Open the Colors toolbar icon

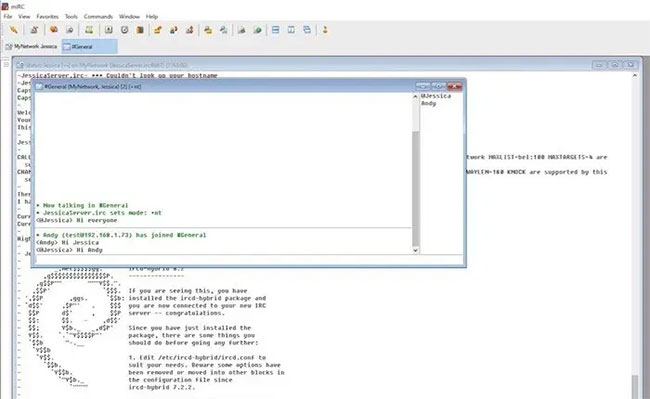pos(140,30)
